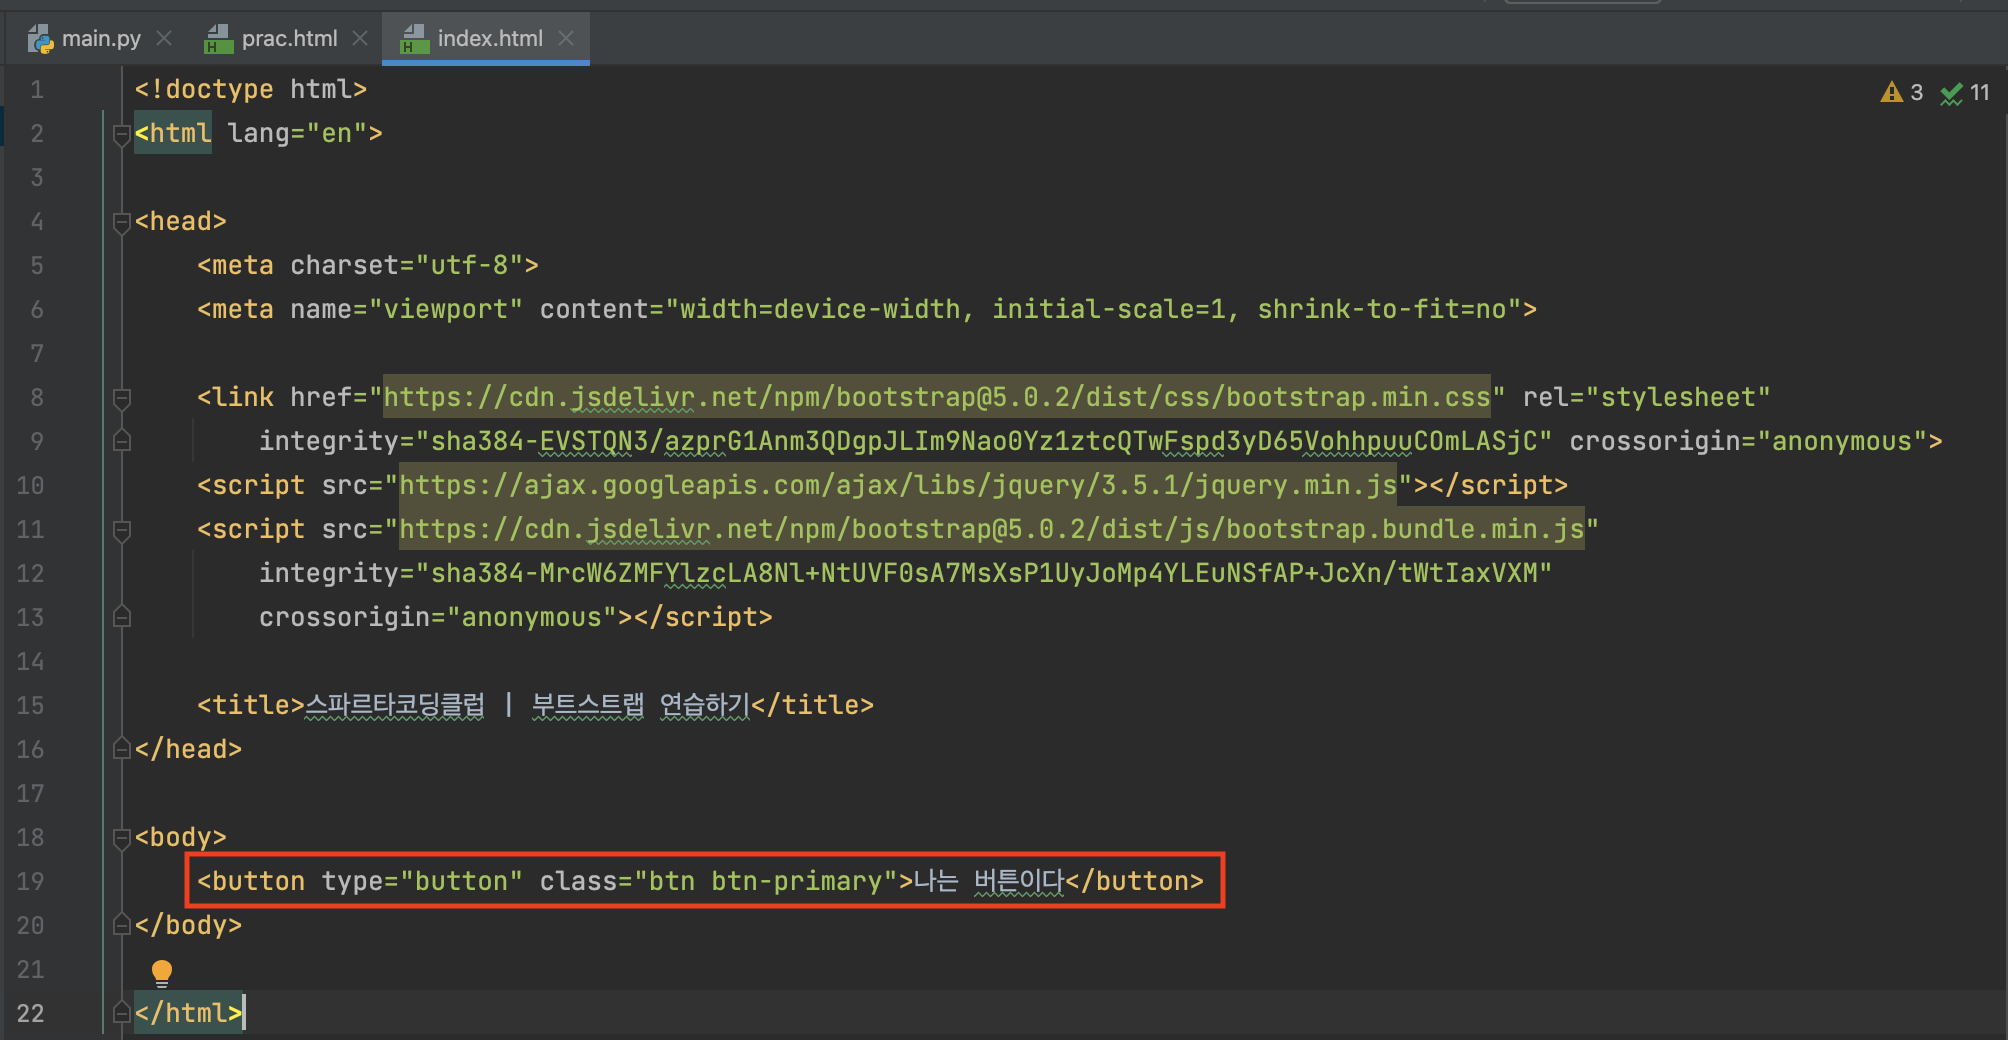Click the title text 스파르타코딩클럽

[394, 705]
